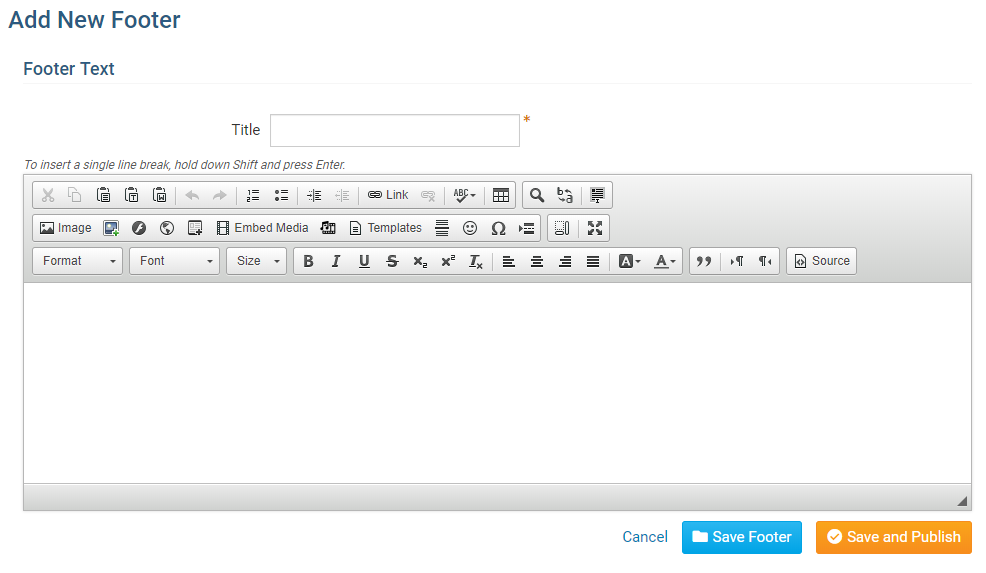Viewport: 986px width, 573px height.
Task: Increase indent of the text
Action: pos(314,195)
